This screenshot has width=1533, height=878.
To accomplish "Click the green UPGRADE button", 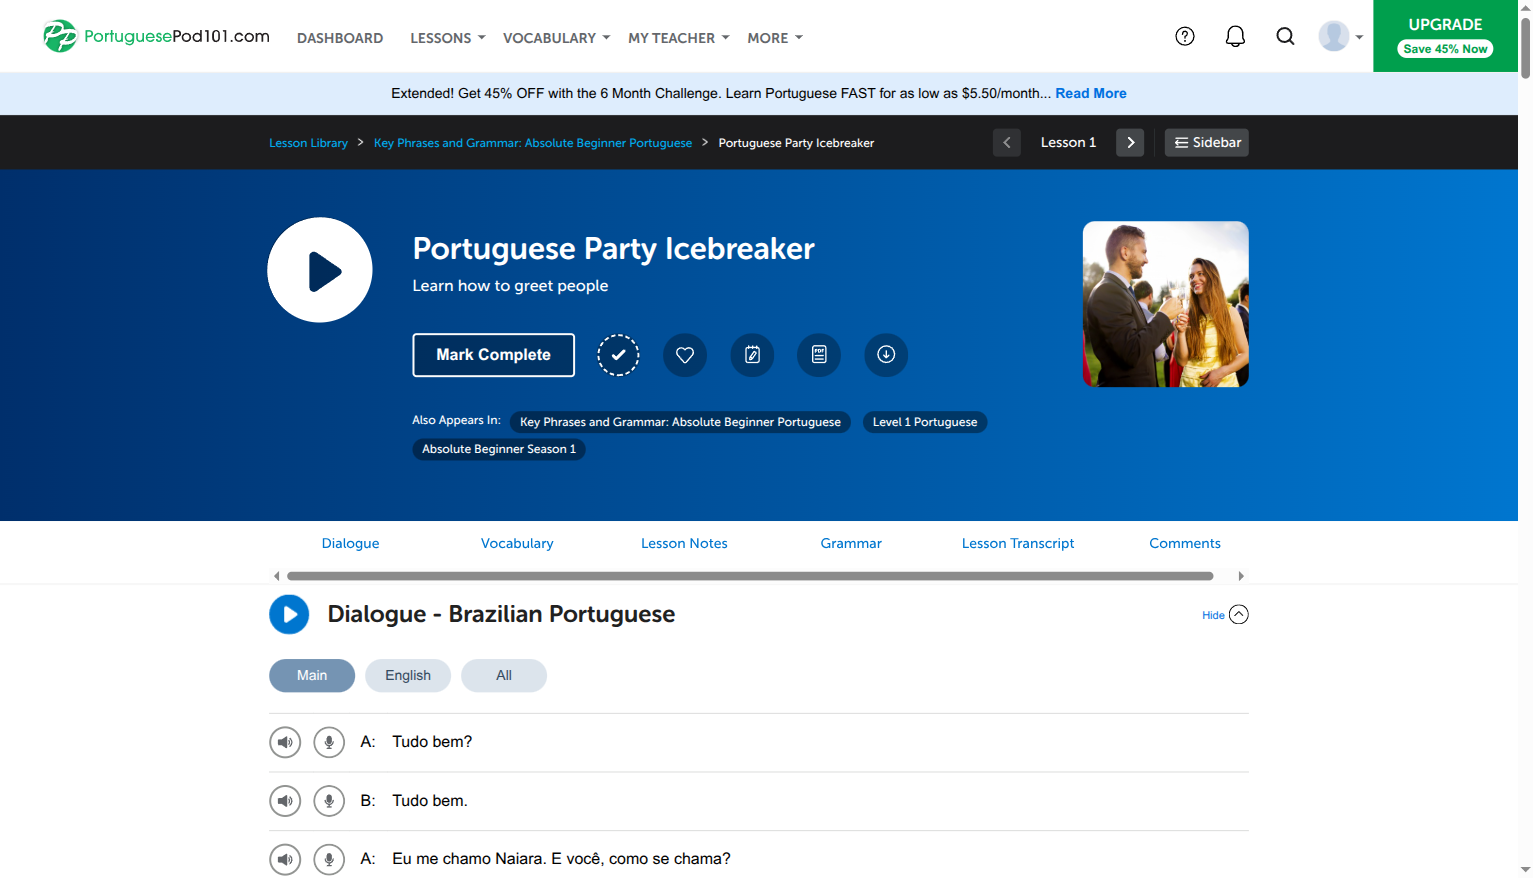I will tap(1445, 36).
